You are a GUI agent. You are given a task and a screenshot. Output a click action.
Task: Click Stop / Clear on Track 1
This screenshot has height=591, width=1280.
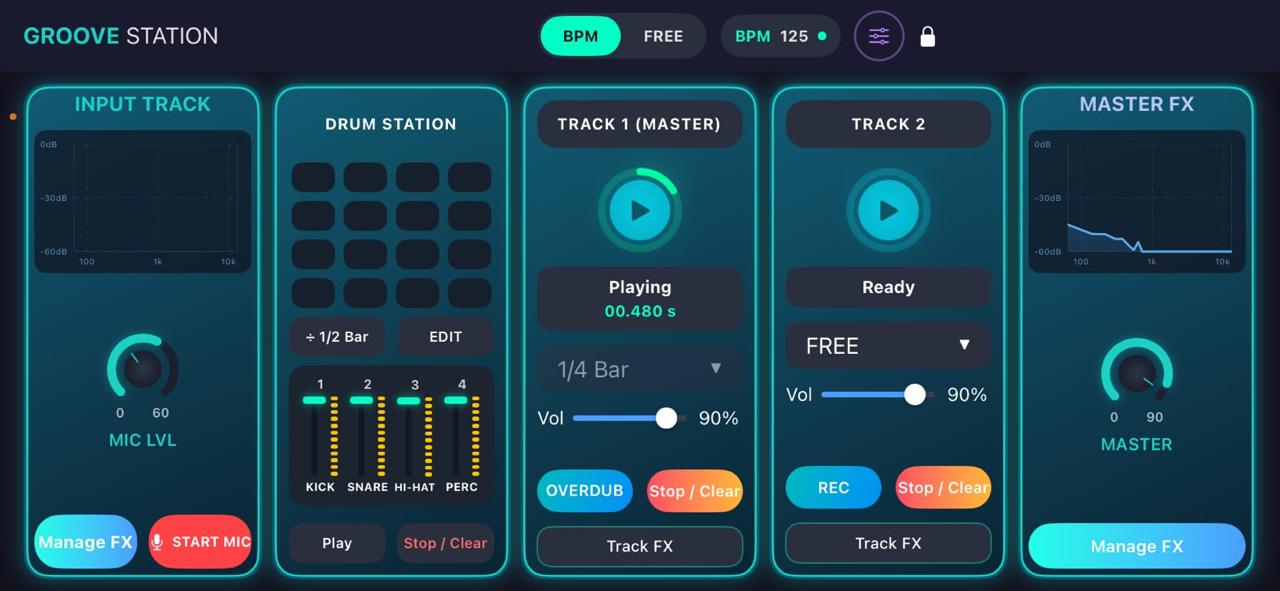point(695,491)
